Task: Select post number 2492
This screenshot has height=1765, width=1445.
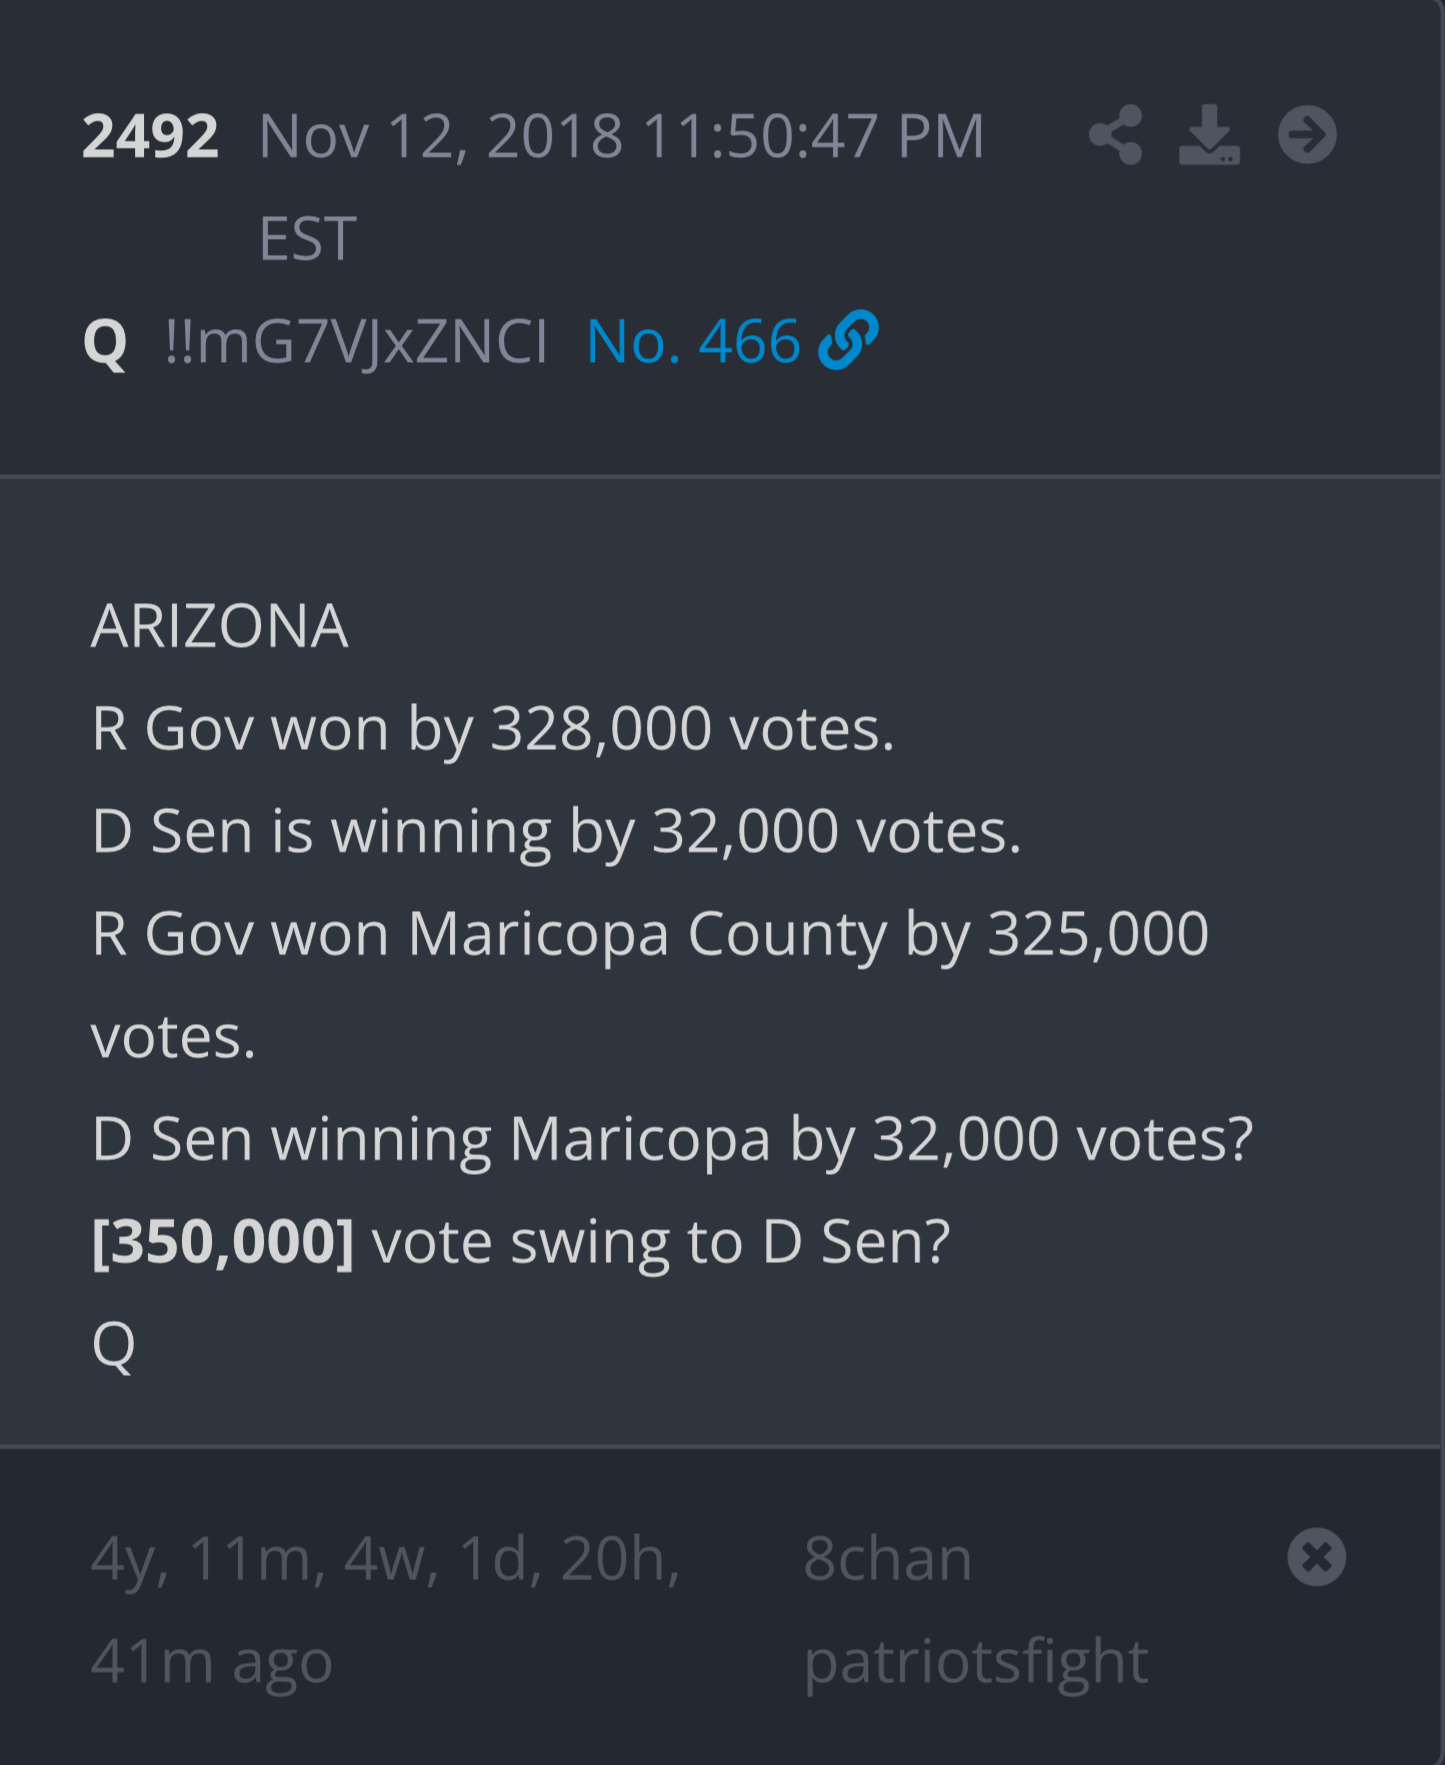Action: point(150,136)
